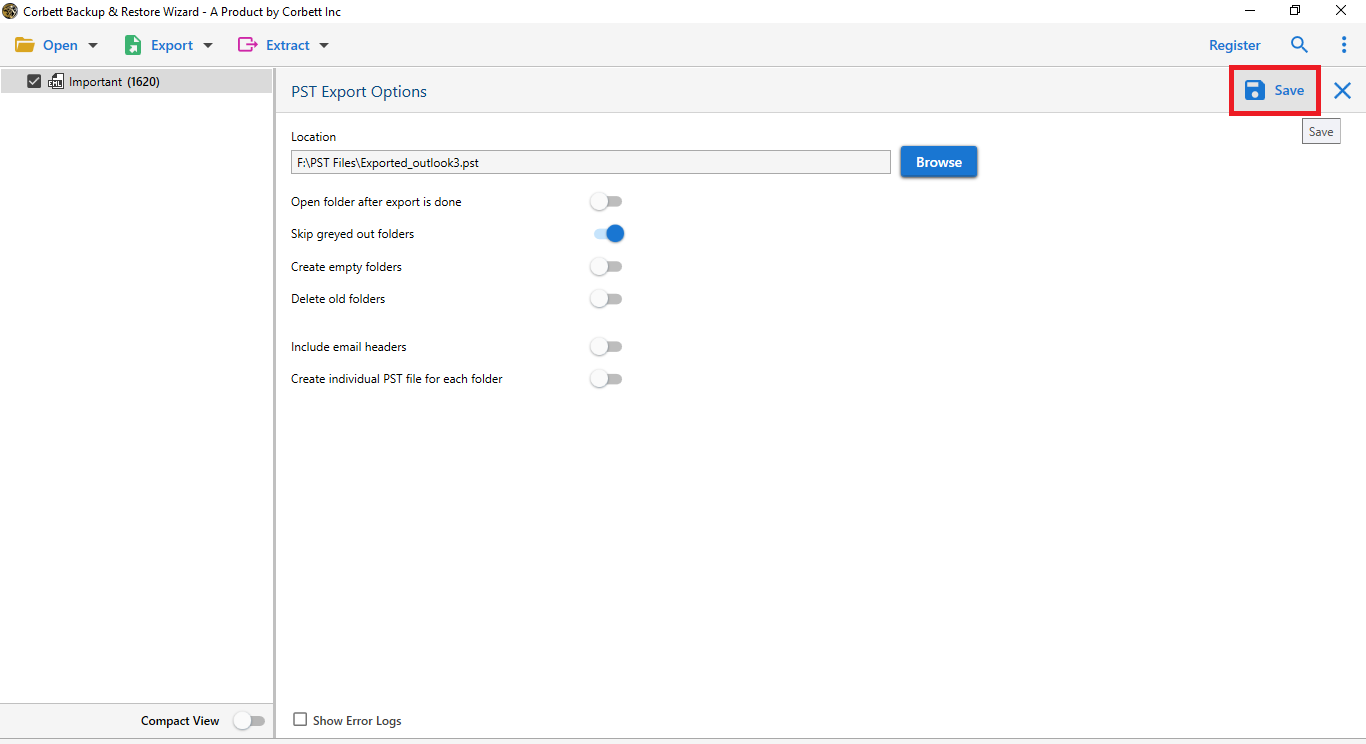Click the Open folder icon
The image size is (1366, 744).
[25, 45]
